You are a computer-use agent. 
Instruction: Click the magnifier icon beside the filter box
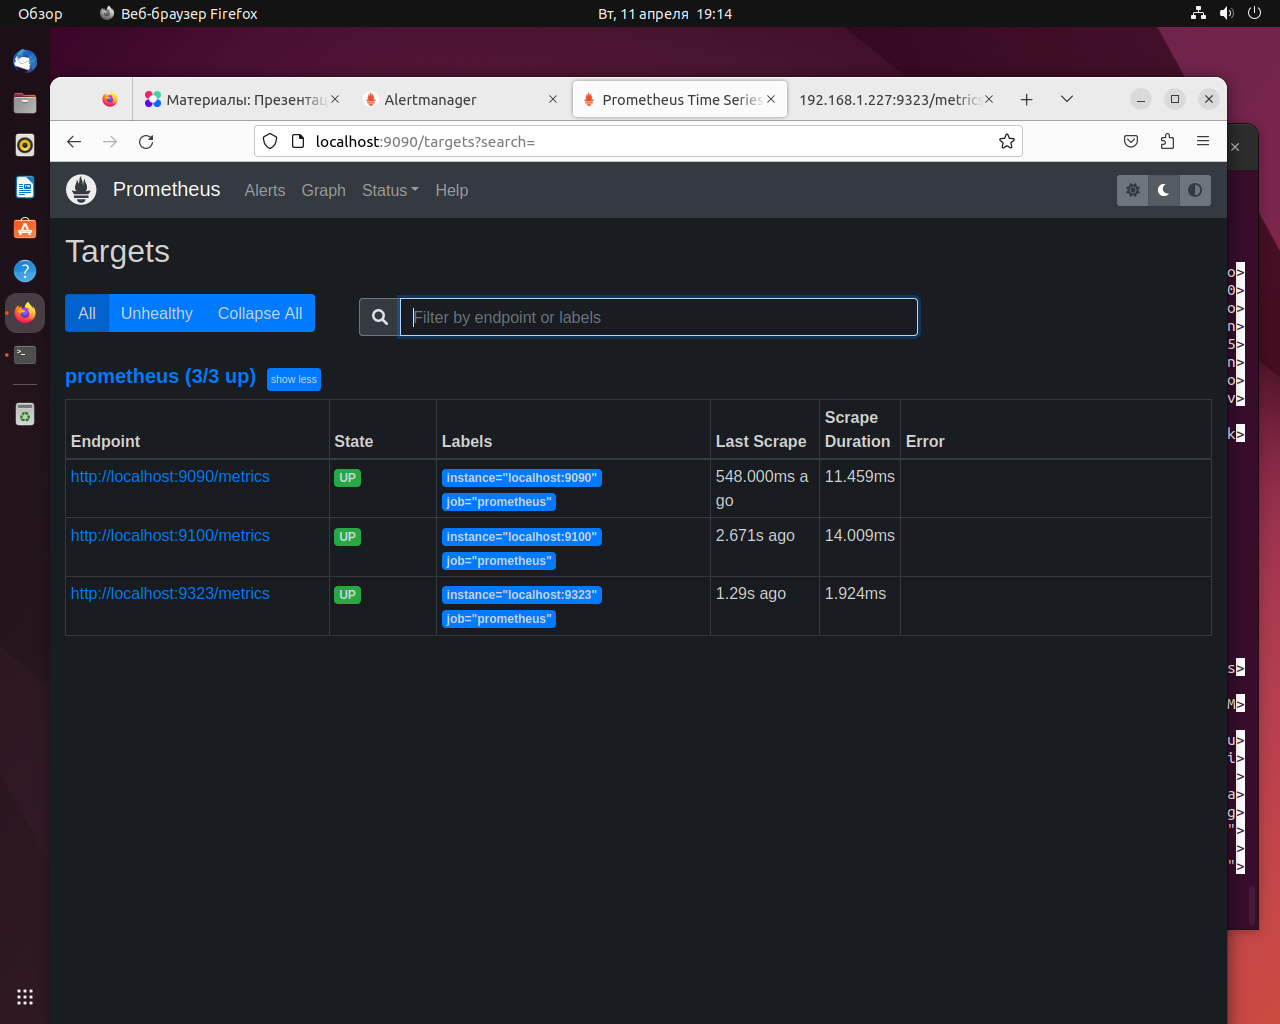point(379,316)
